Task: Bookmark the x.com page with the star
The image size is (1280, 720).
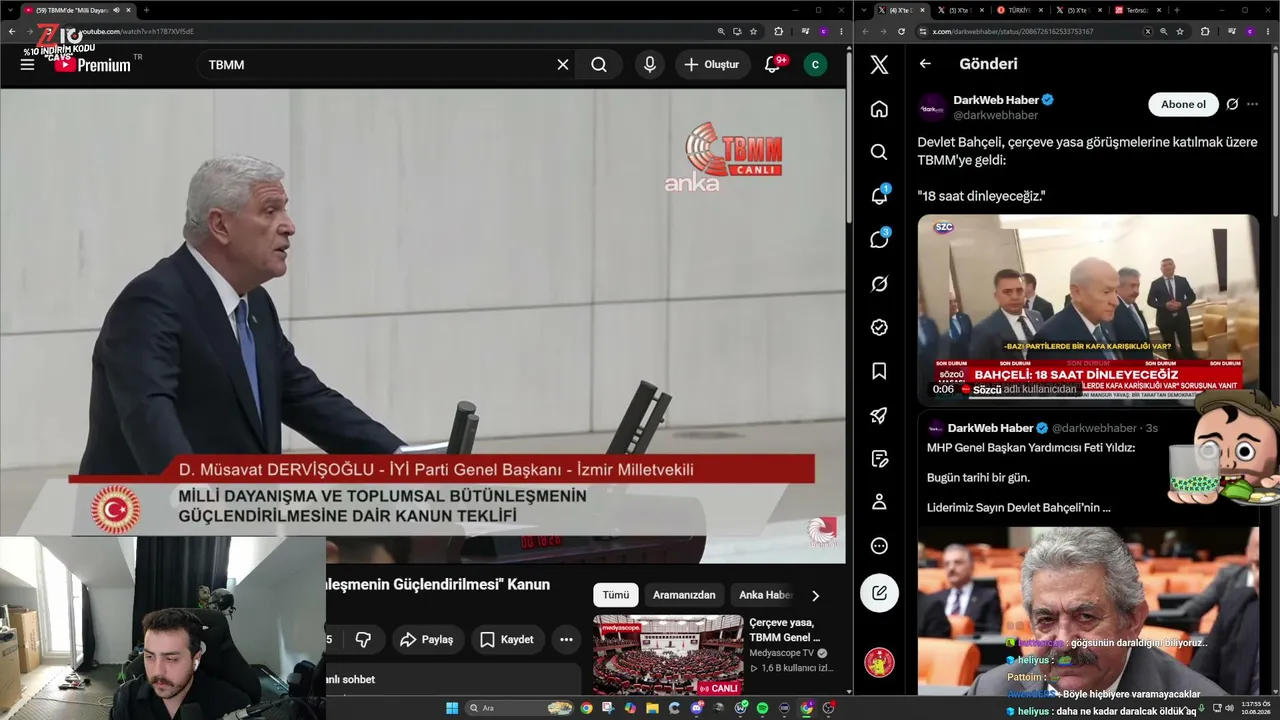Action: pyautogui.click(x=1180, y=31)
